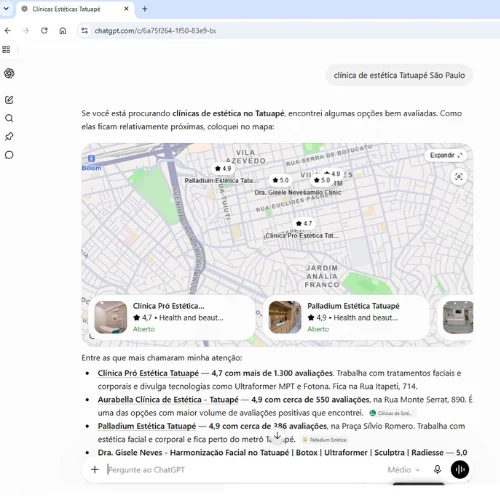
Task: Close the Clínicas Estéticas Tatuapé tab
Action: 126,9
